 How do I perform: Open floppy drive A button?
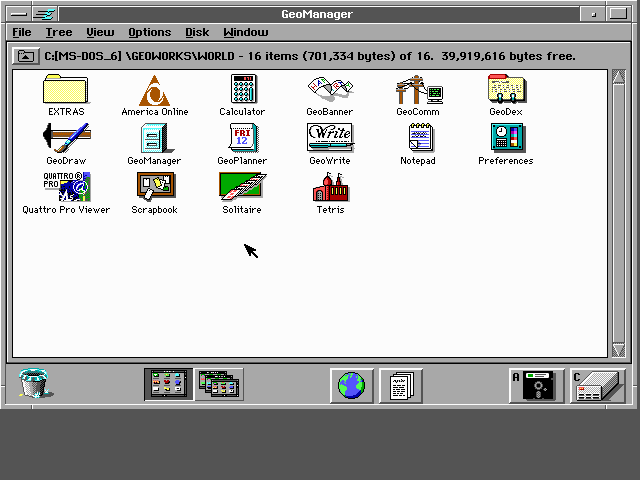coord(537,385)
